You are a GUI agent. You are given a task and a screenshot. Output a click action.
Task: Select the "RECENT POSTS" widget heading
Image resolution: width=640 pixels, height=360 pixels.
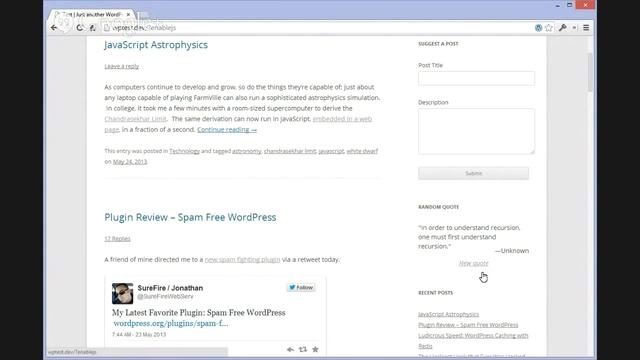[x=436, y=293]
